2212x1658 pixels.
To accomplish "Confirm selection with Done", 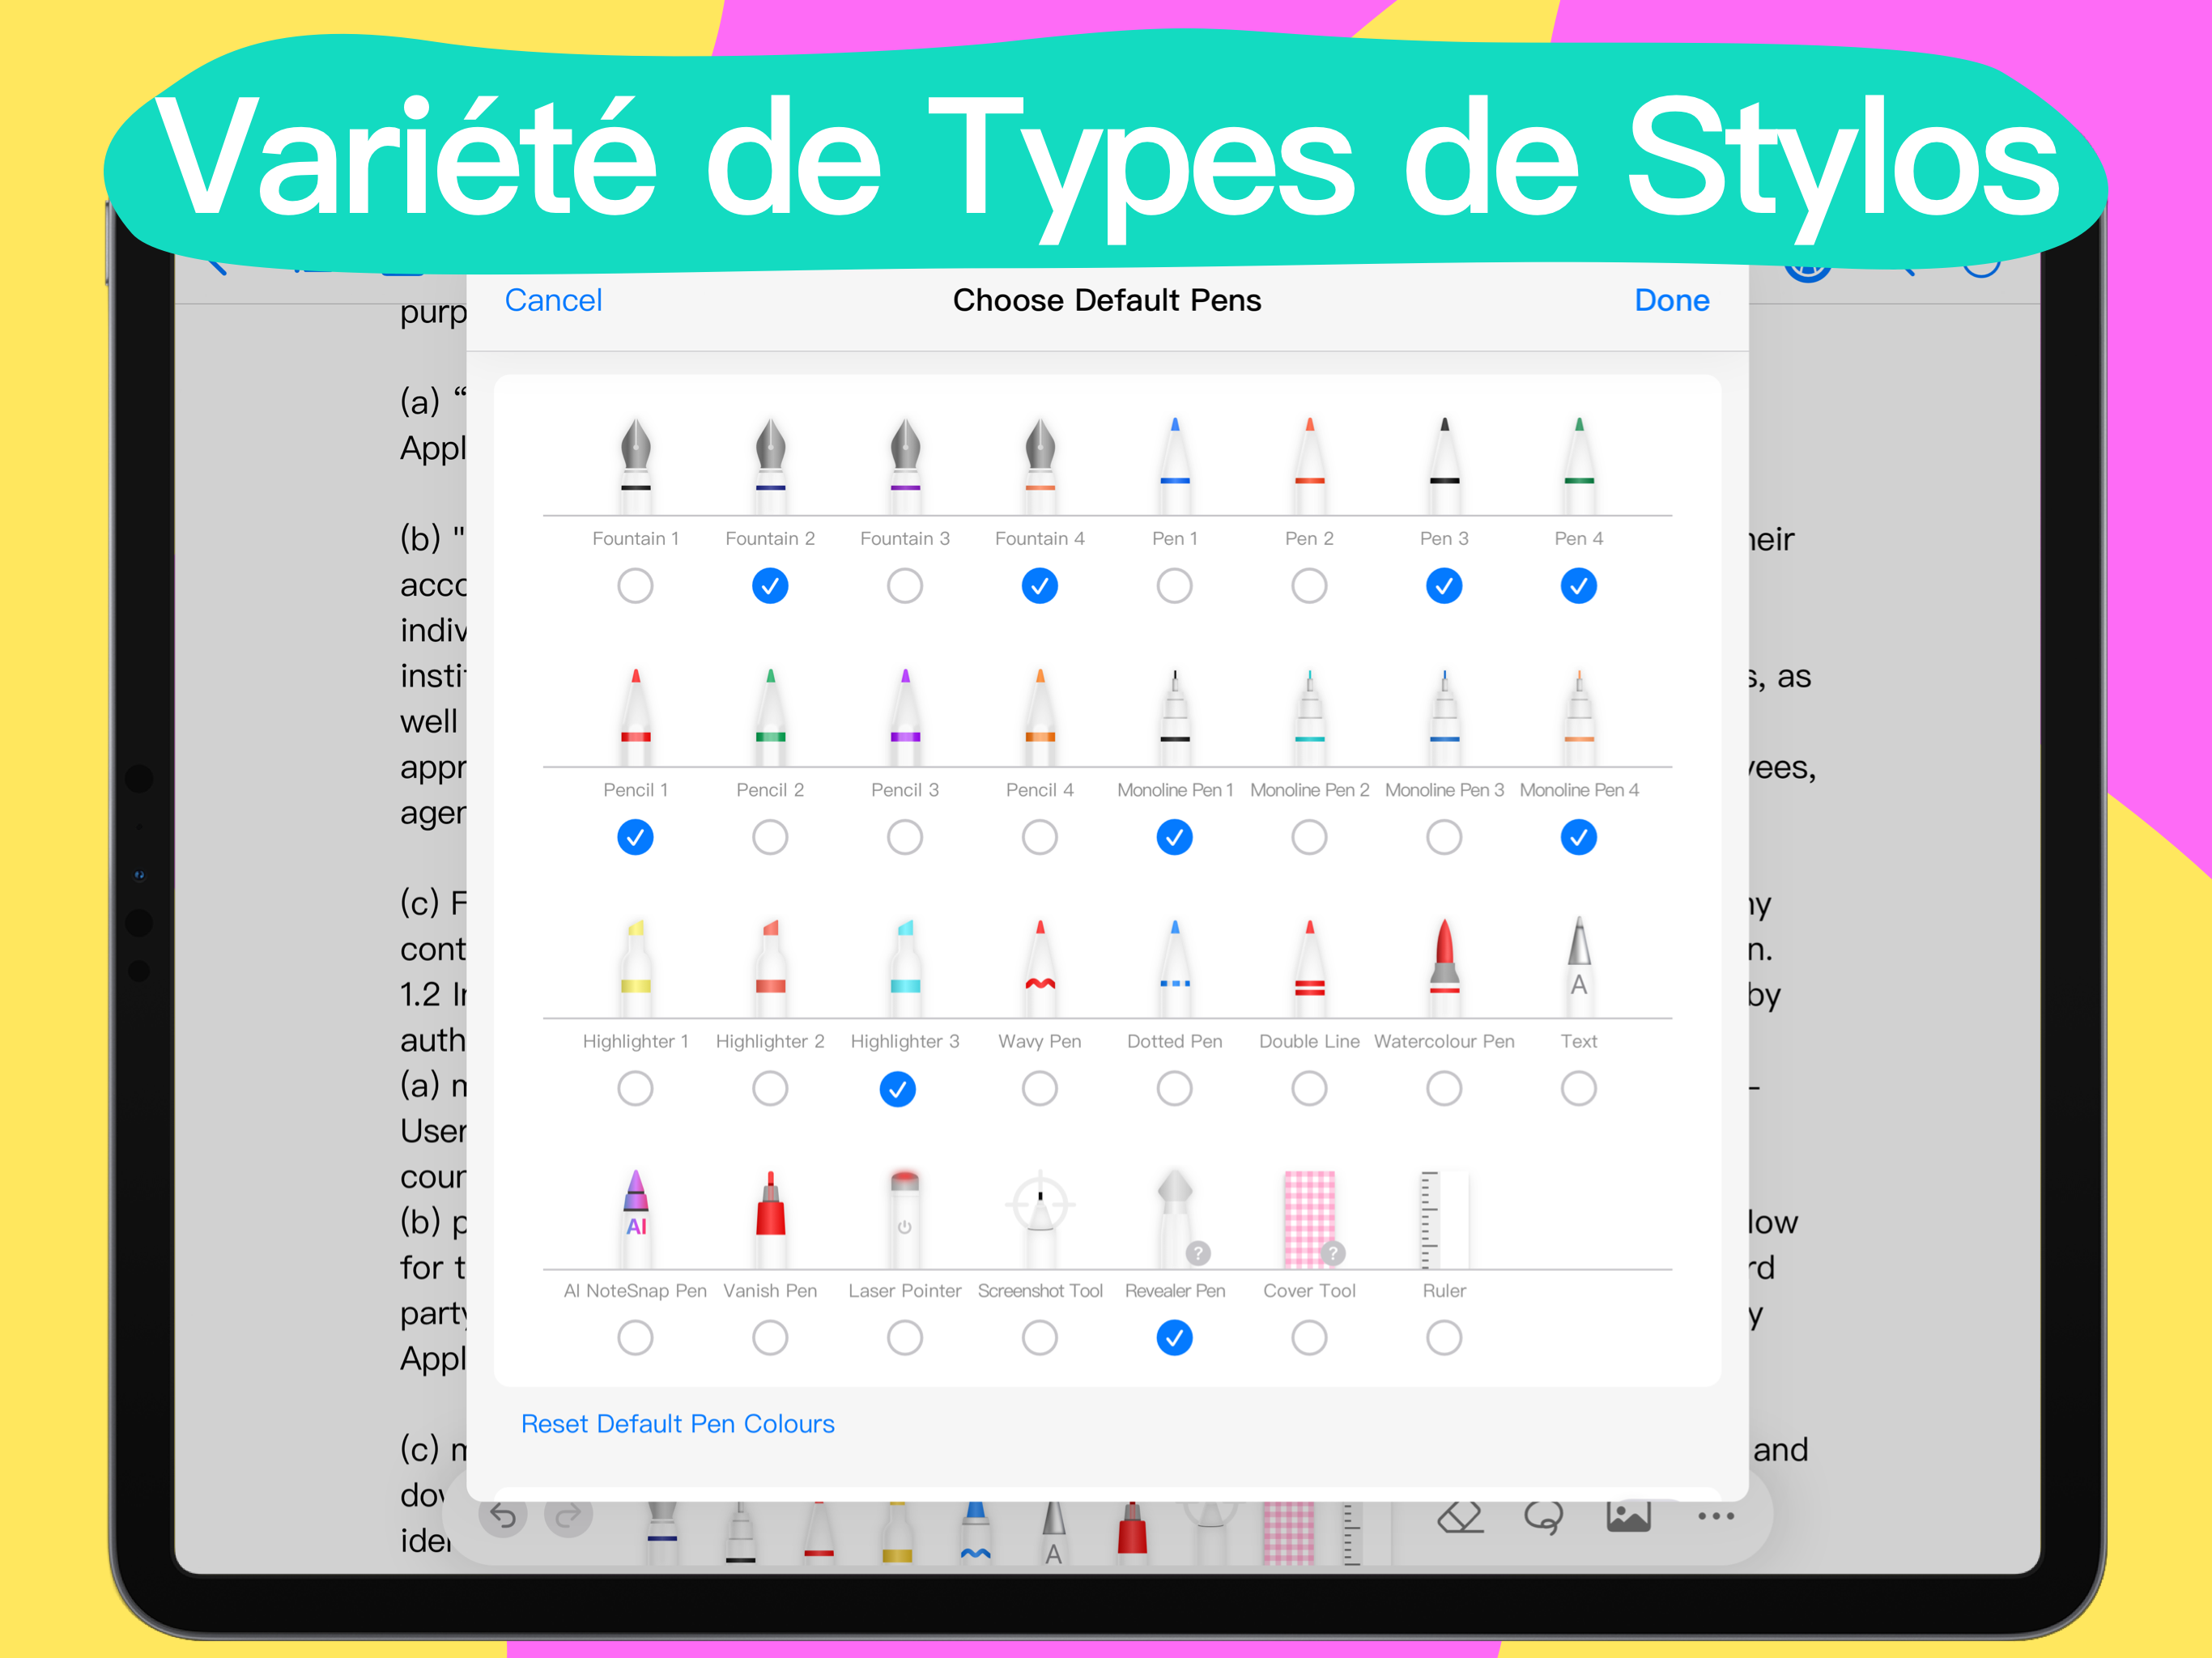I will pyautogui.click(x=1671, y=300).
